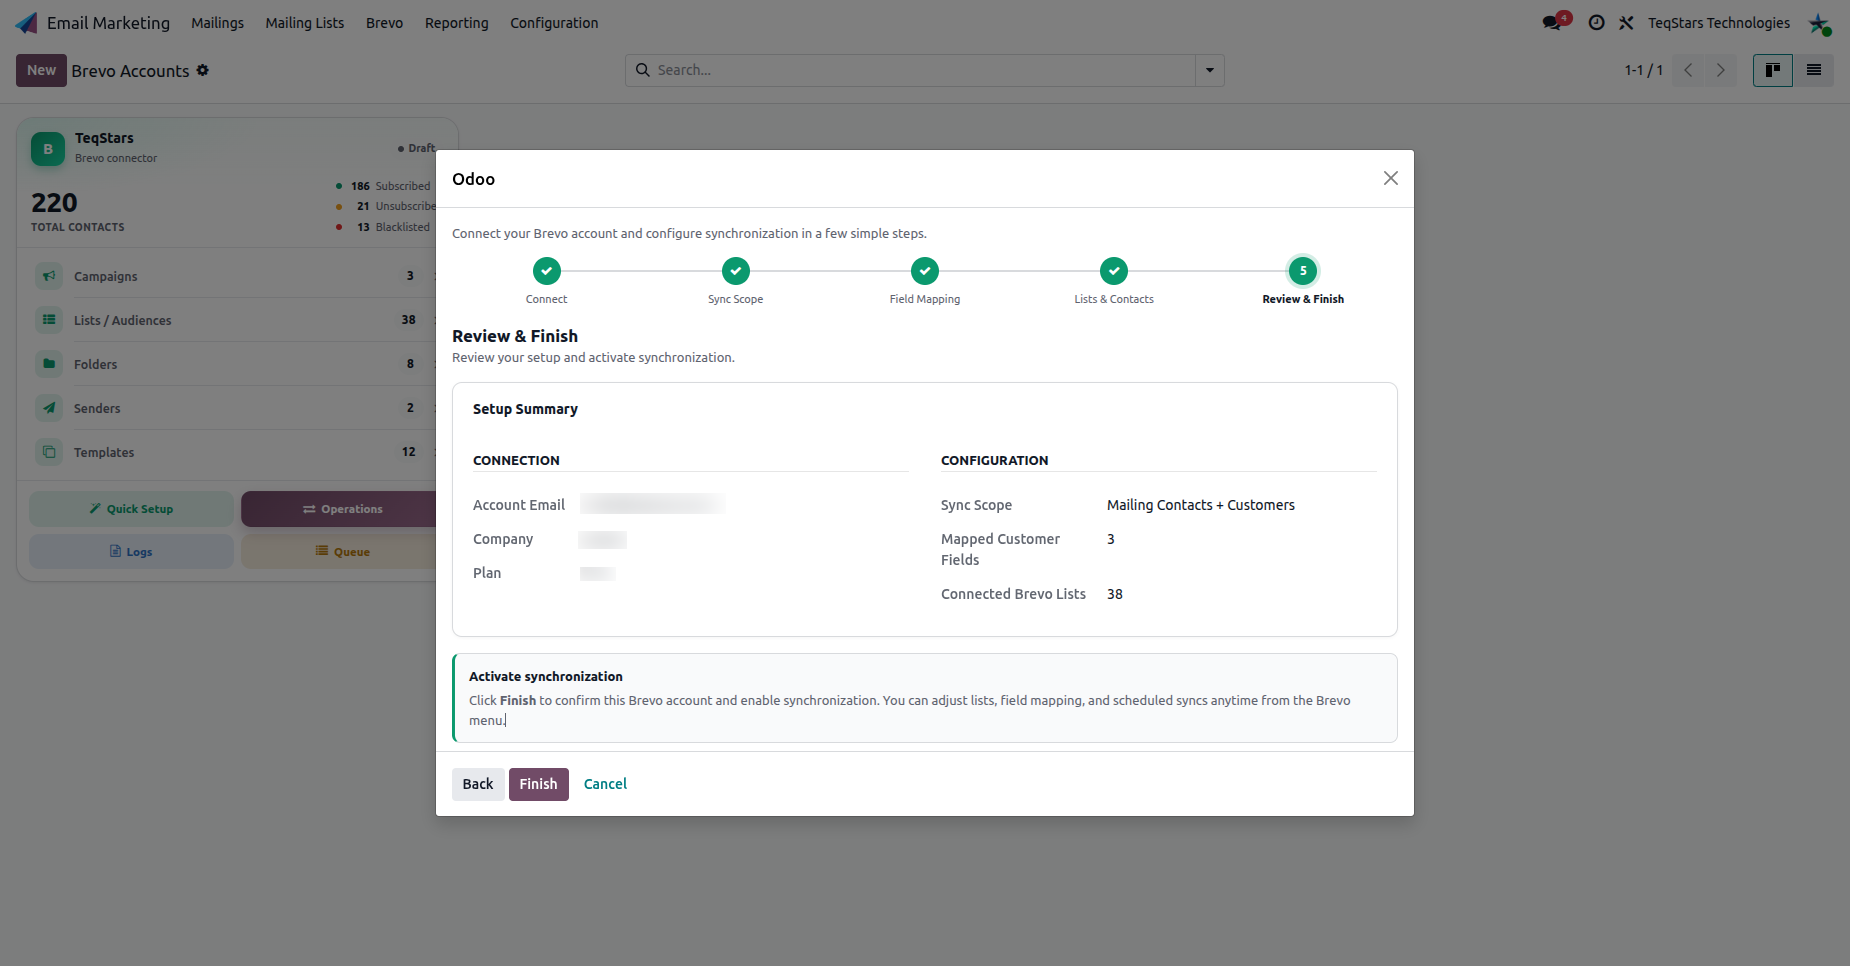Click the 13 Blacklisted stat
Image resolution: width=1850 pixels, height=966 pixels.
click(x=383, y=227)
